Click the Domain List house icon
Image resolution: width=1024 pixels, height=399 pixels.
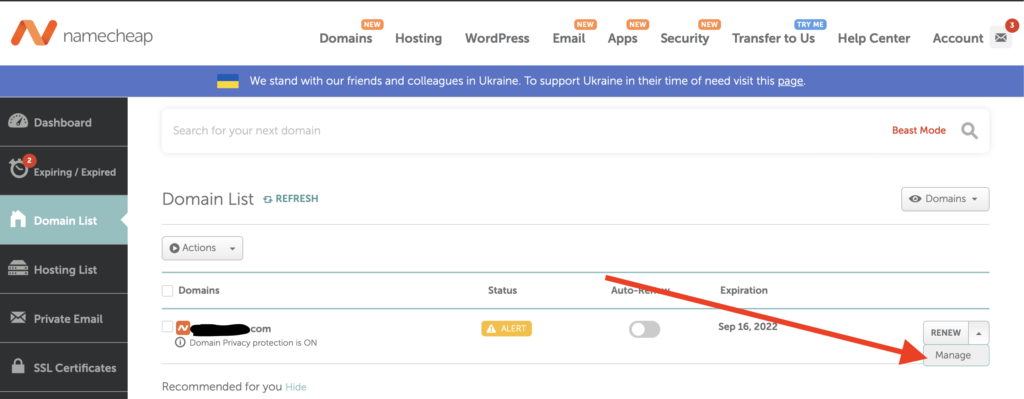tap(18, 219)
